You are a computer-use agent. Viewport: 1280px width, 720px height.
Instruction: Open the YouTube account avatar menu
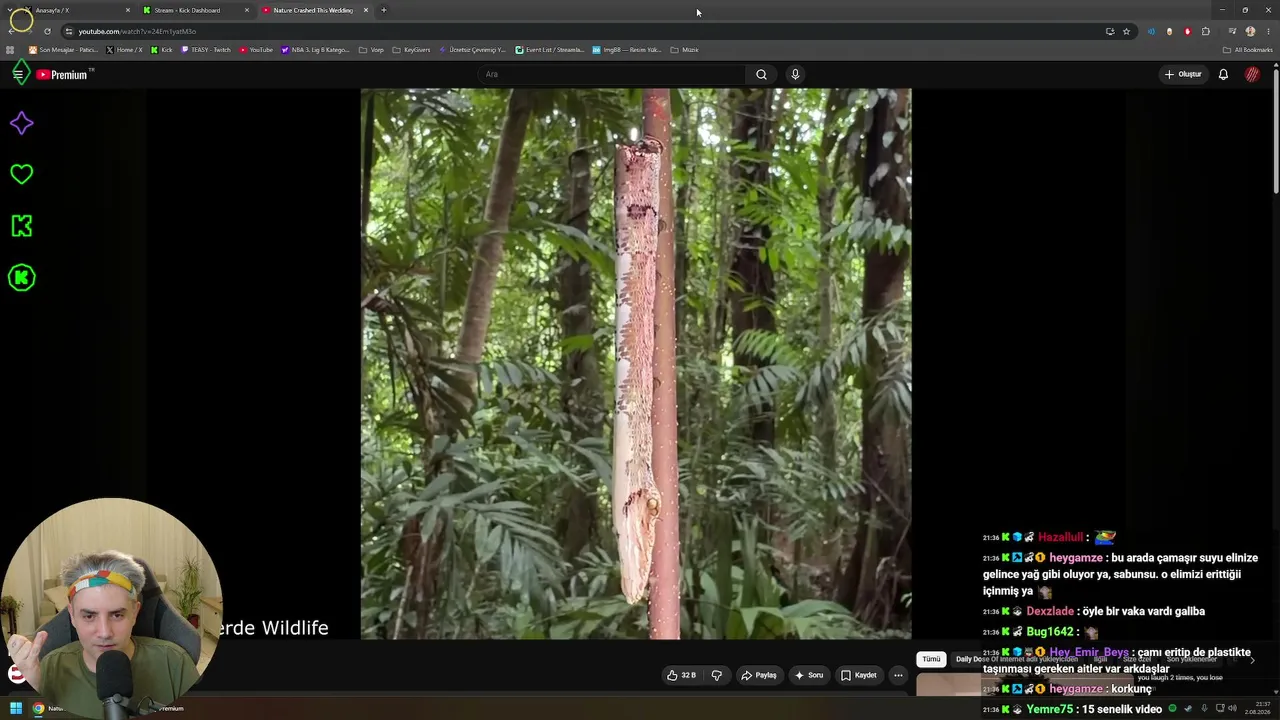pos(1252,74)
